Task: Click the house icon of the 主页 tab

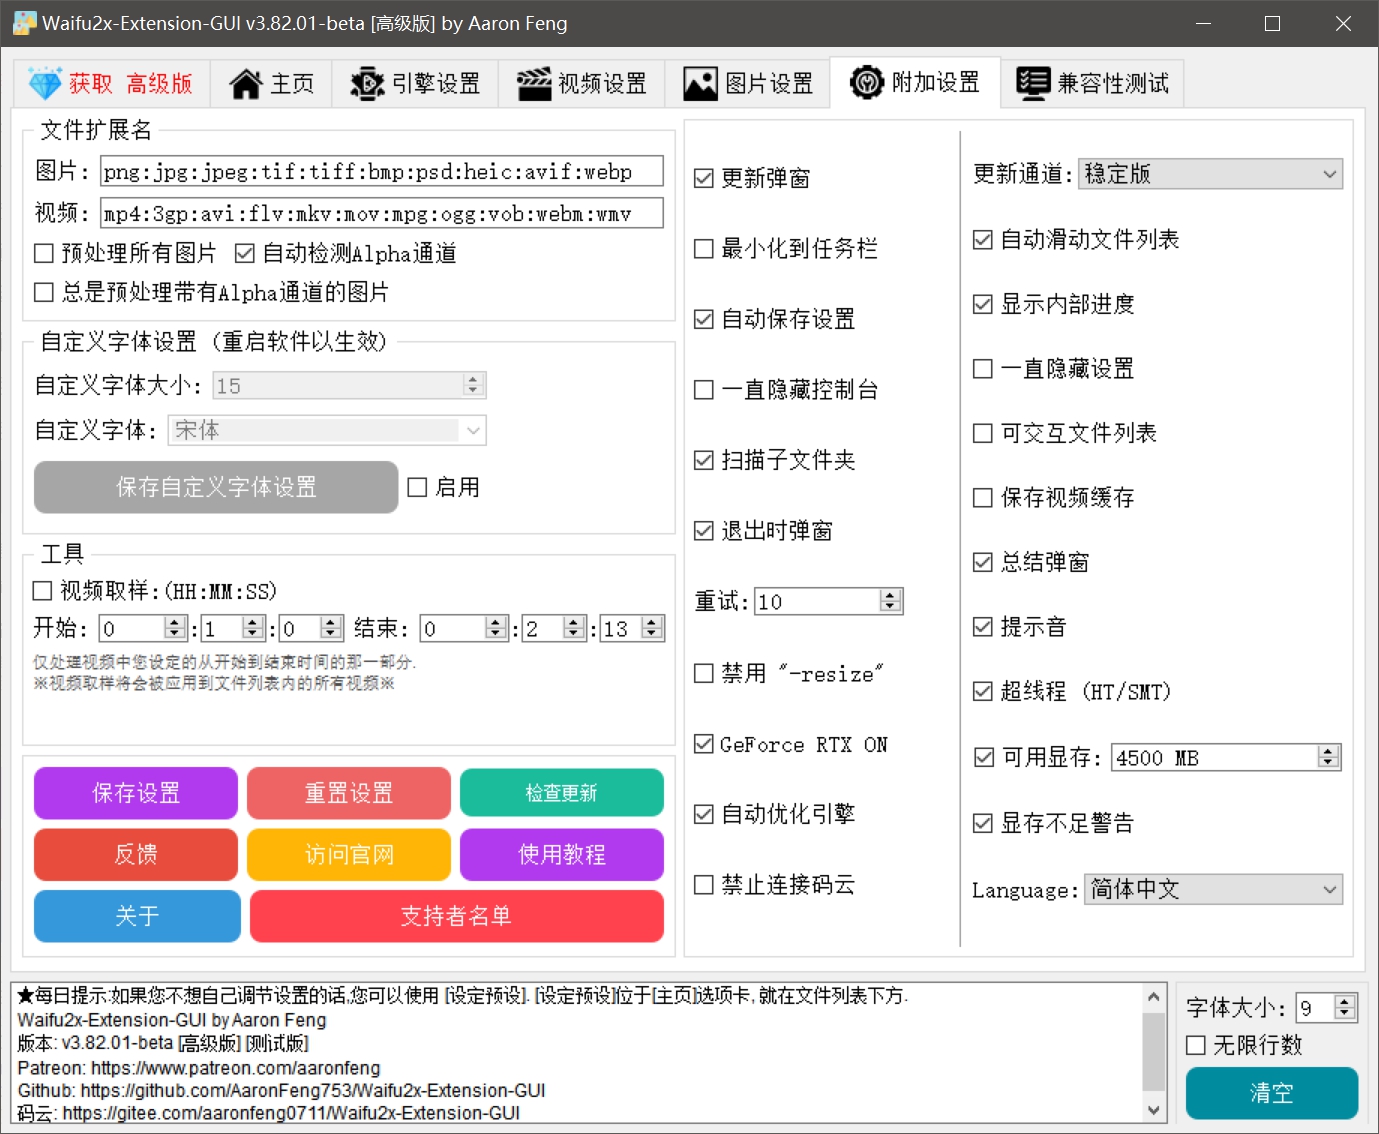Action: pos(246,84)
